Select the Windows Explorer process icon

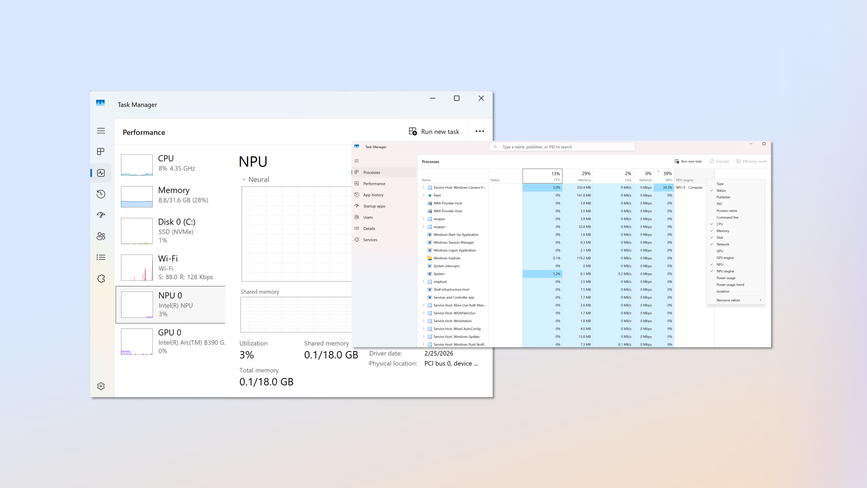tap(430, 258)
